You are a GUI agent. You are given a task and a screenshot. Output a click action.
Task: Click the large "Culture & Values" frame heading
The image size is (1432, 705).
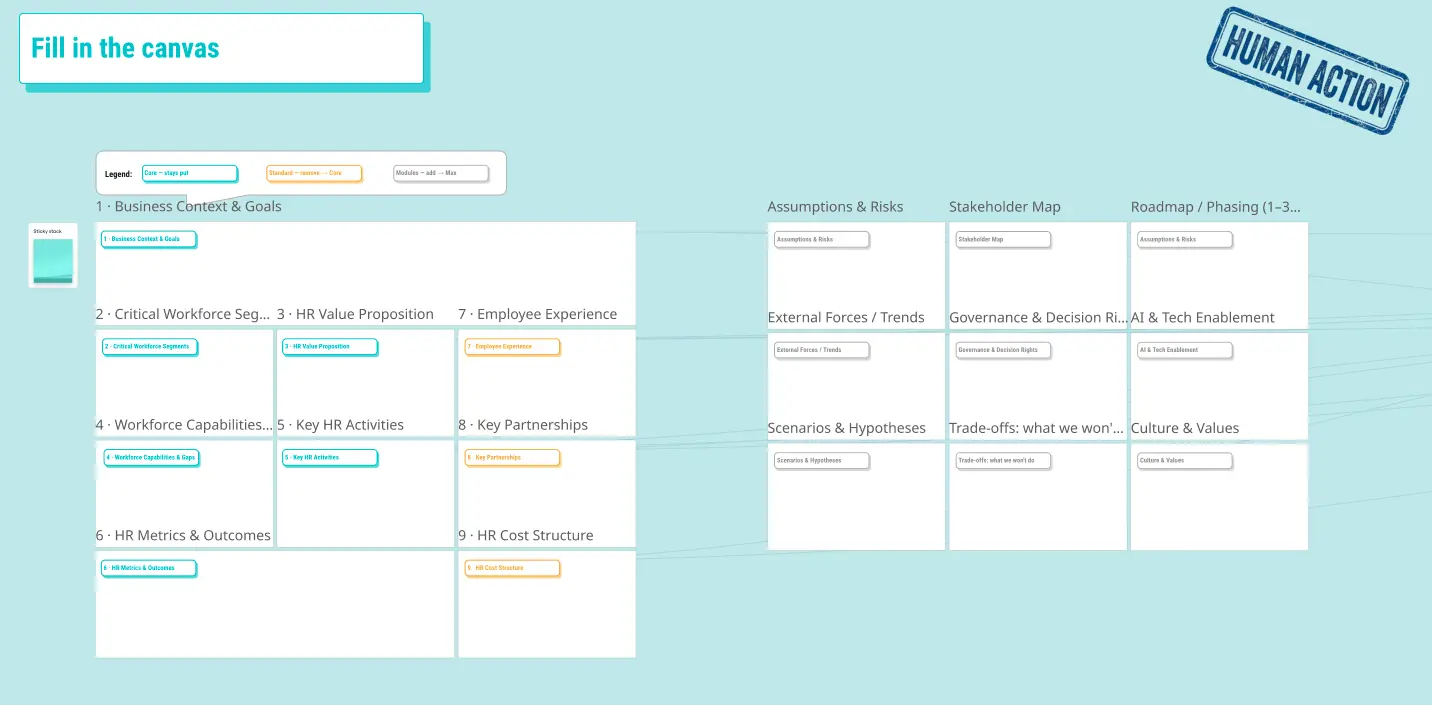tap(1185, 428)
